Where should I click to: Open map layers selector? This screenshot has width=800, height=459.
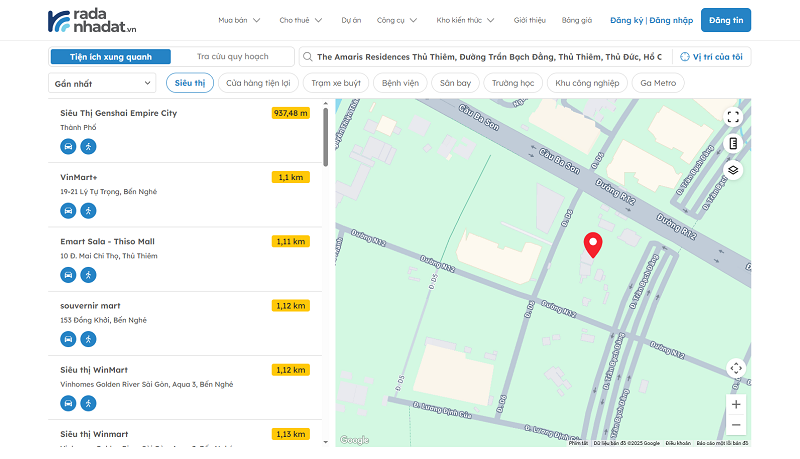tap(733, 170)
